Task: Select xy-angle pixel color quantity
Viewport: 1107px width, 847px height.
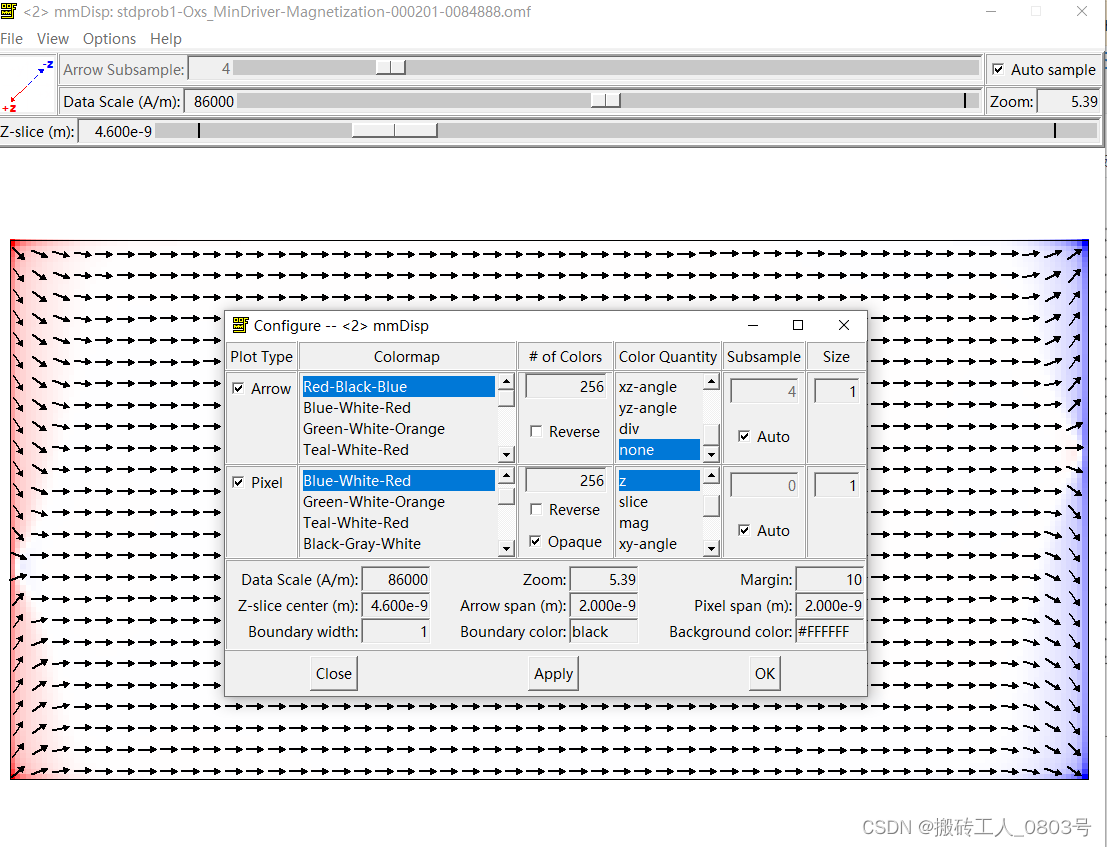Action: [659, 543]
